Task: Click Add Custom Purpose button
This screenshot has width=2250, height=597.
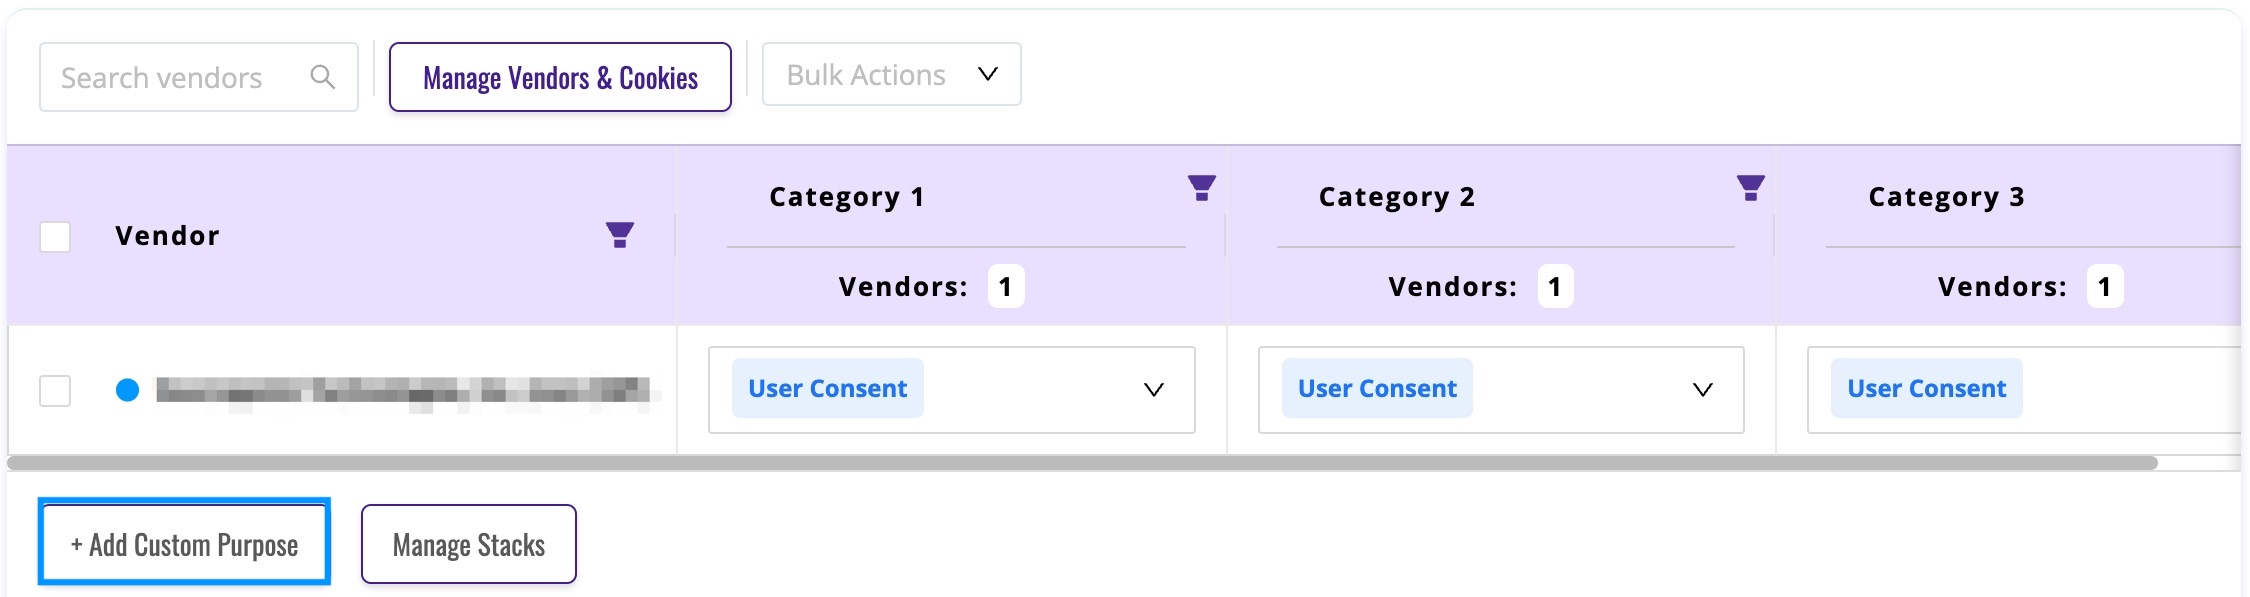Action: click(x=184, y=544)
